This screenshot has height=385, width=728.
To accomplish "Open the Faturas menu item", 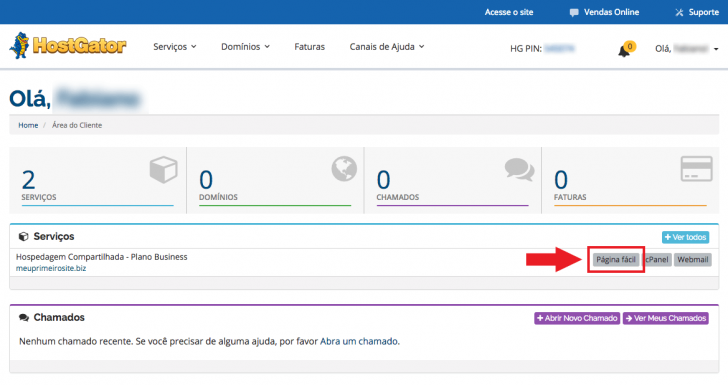I will 310,46.
